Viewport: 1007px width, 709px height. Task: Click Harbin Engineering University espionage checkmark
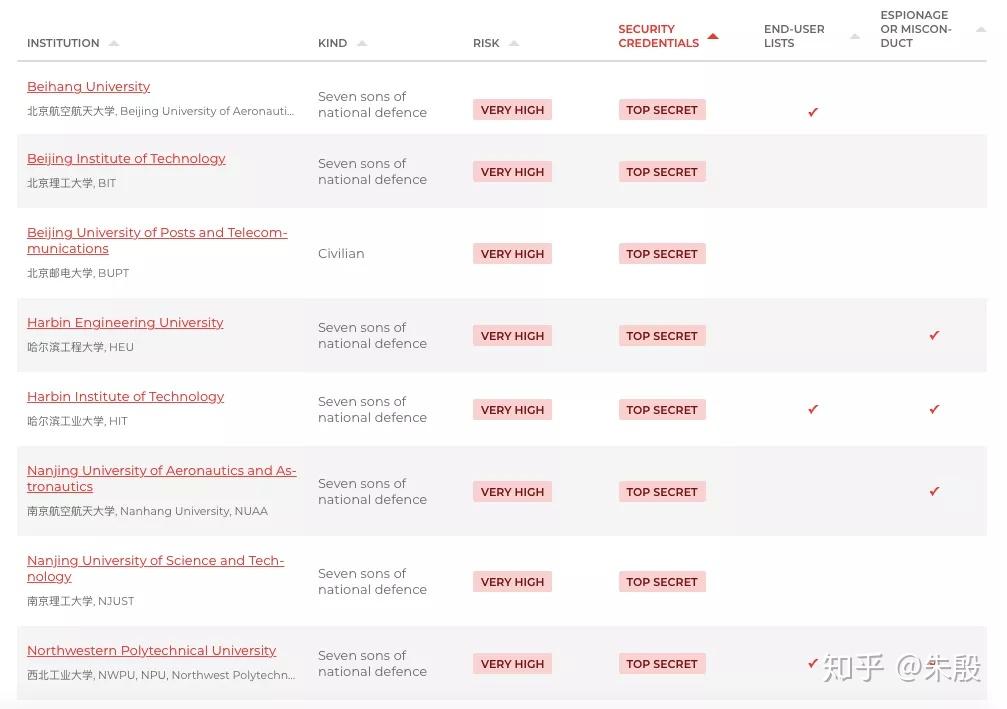pyautogui.click(x=934, y=335)
